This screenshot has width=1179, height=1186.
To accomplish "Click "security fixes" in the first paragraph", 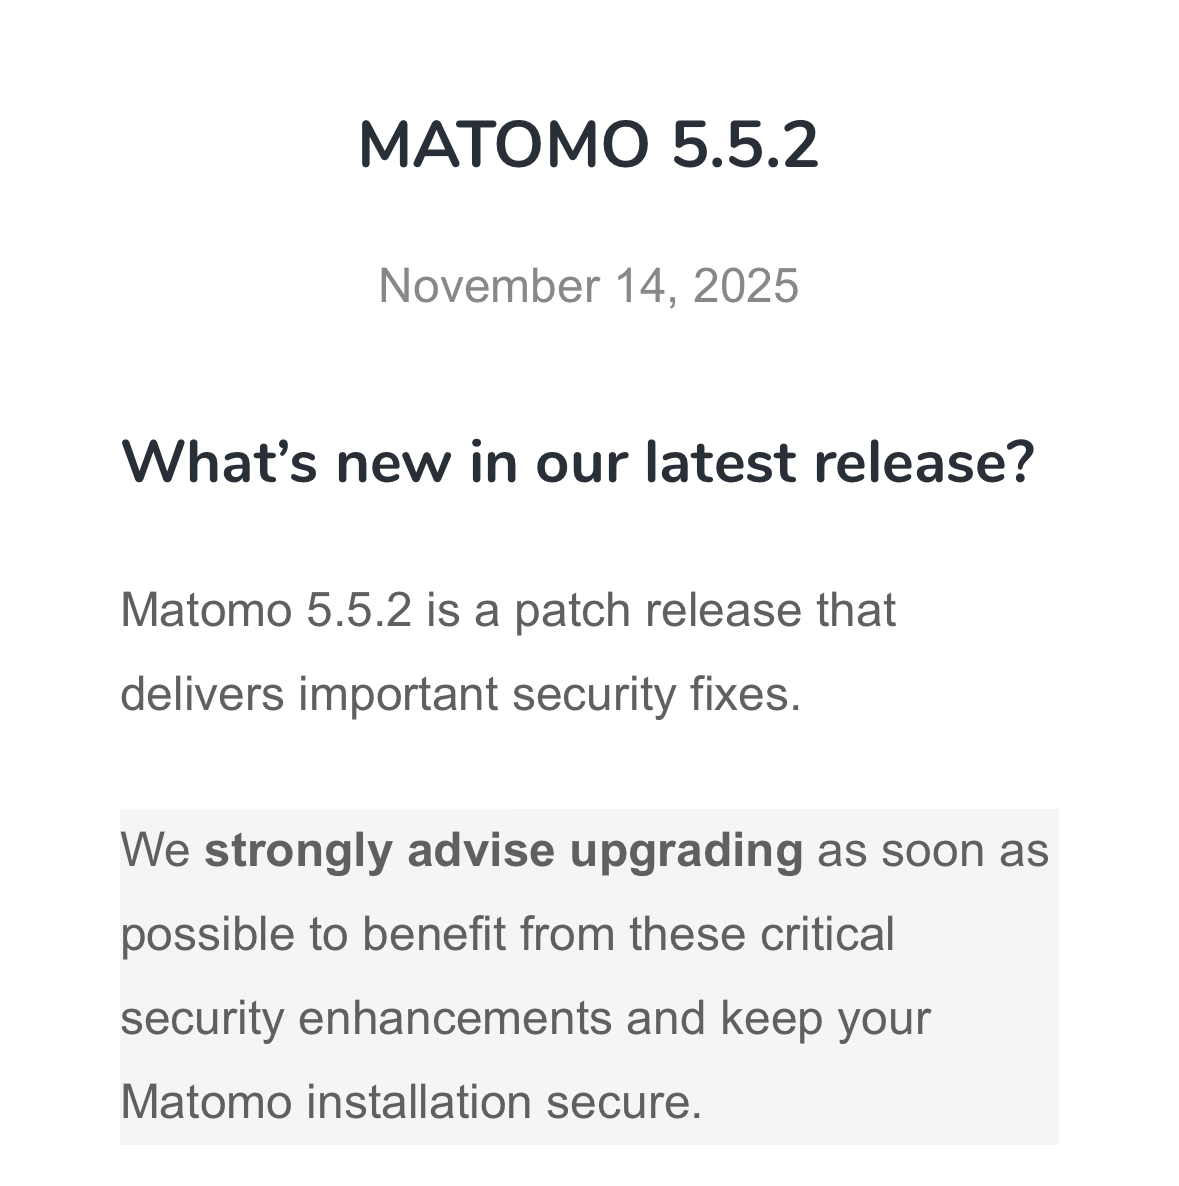I will tap(655, 694).
